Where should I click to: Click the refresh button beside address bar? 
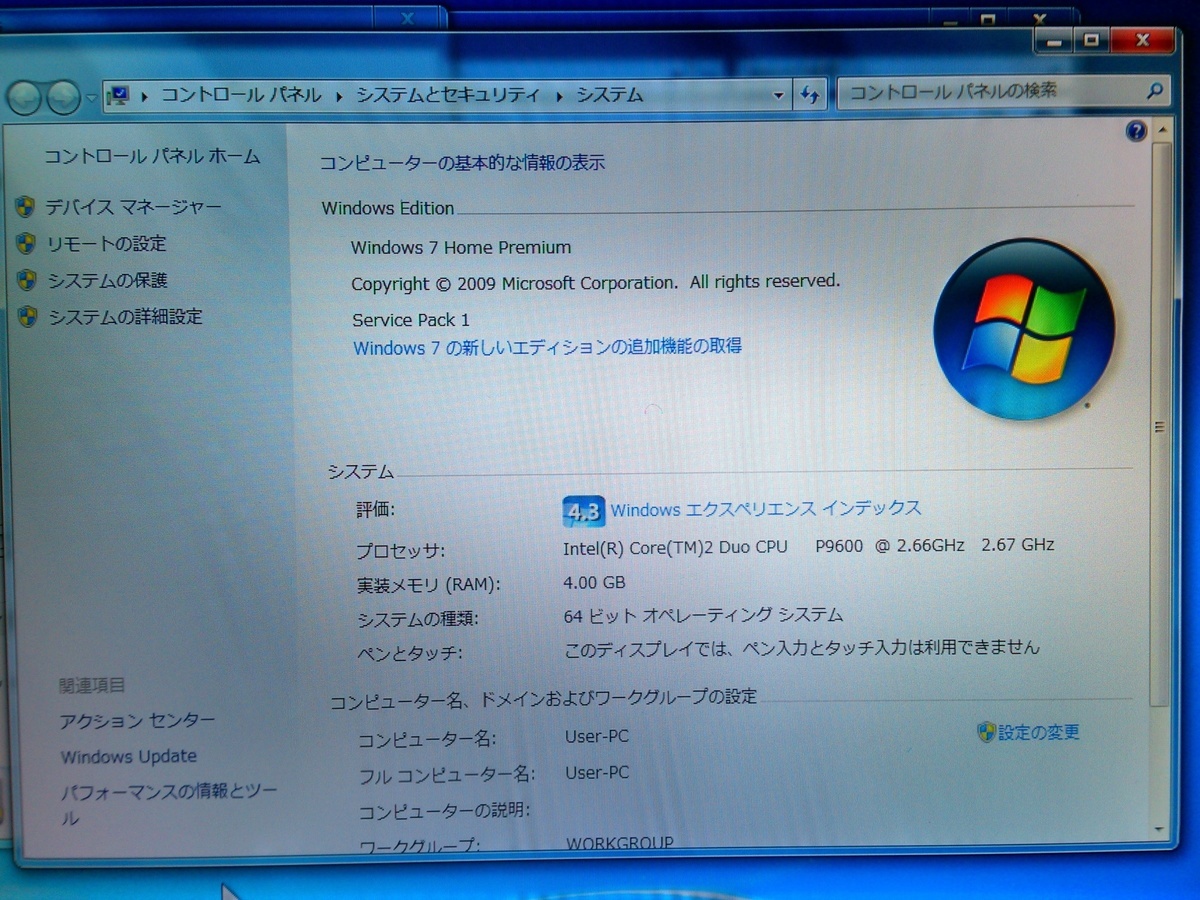pyautogui.click(x=809, y=95)
